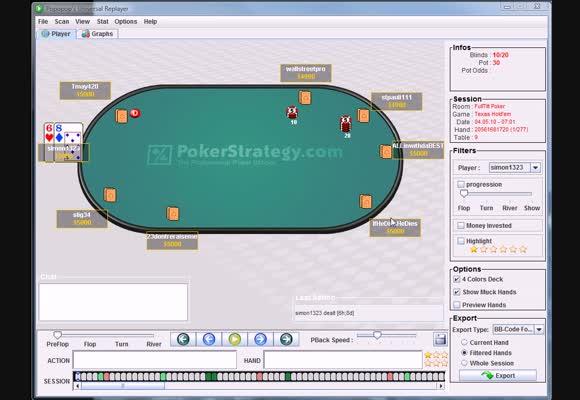The image size is (580, 400).
Task: Click the last empty star in Highlight filter
Action: [x=523, y=249]
